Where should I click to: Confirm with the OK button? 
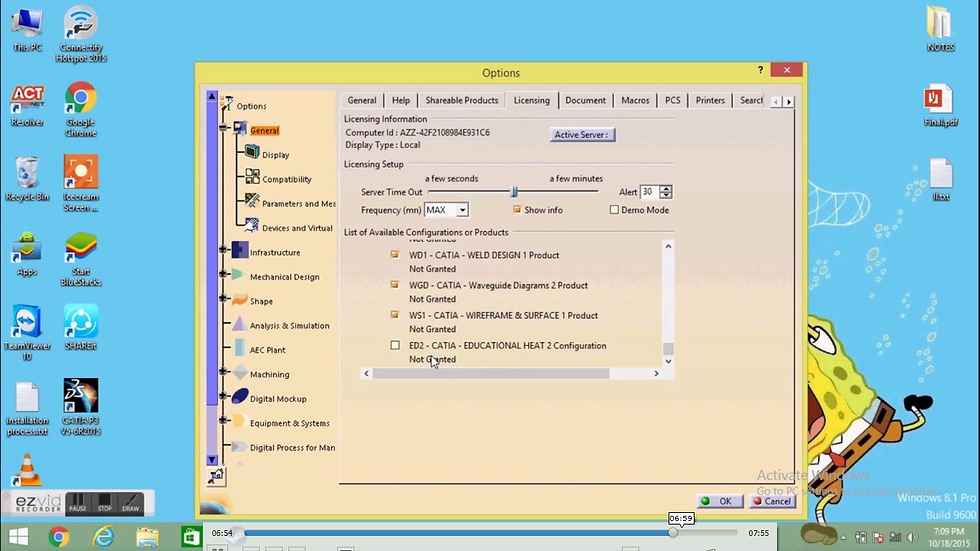(x=719, y=501)
